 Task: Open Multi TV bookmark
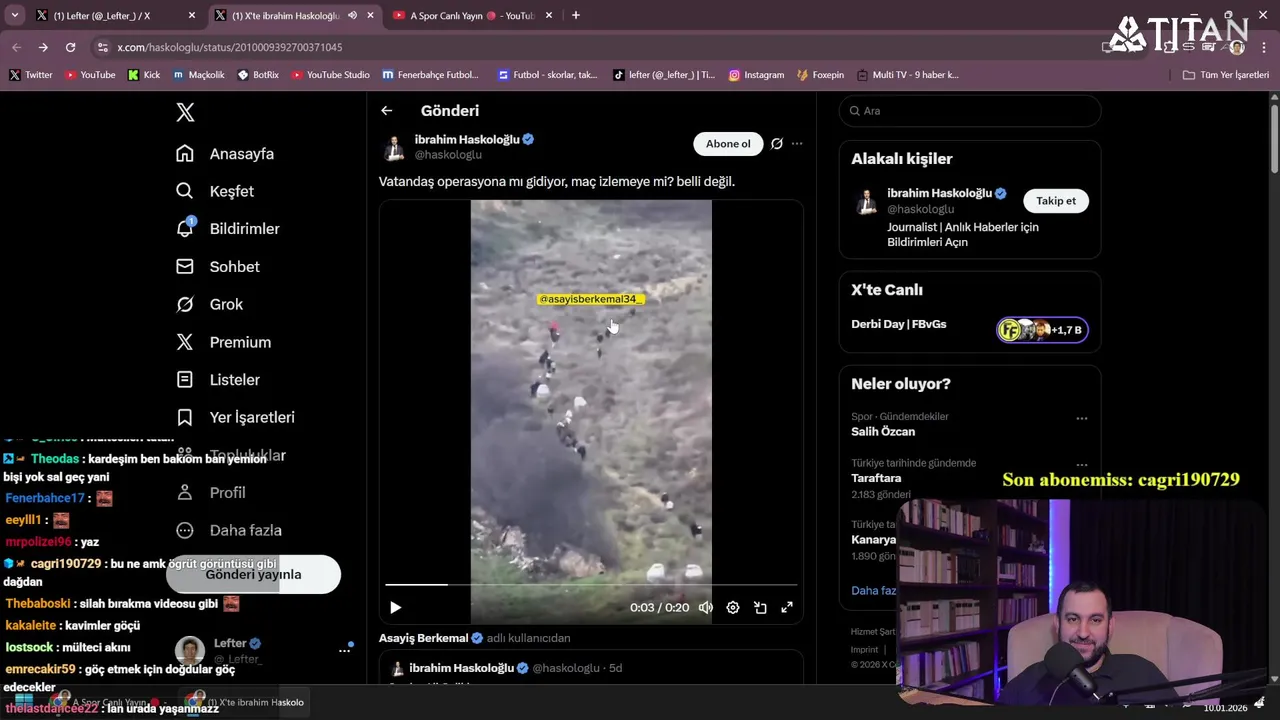pyautogui.click(x=908, y=75)
